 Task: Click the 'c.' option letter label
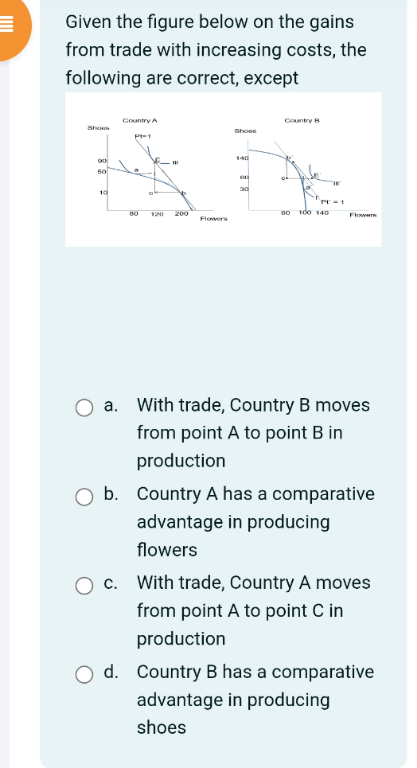[x=111, y=583]
